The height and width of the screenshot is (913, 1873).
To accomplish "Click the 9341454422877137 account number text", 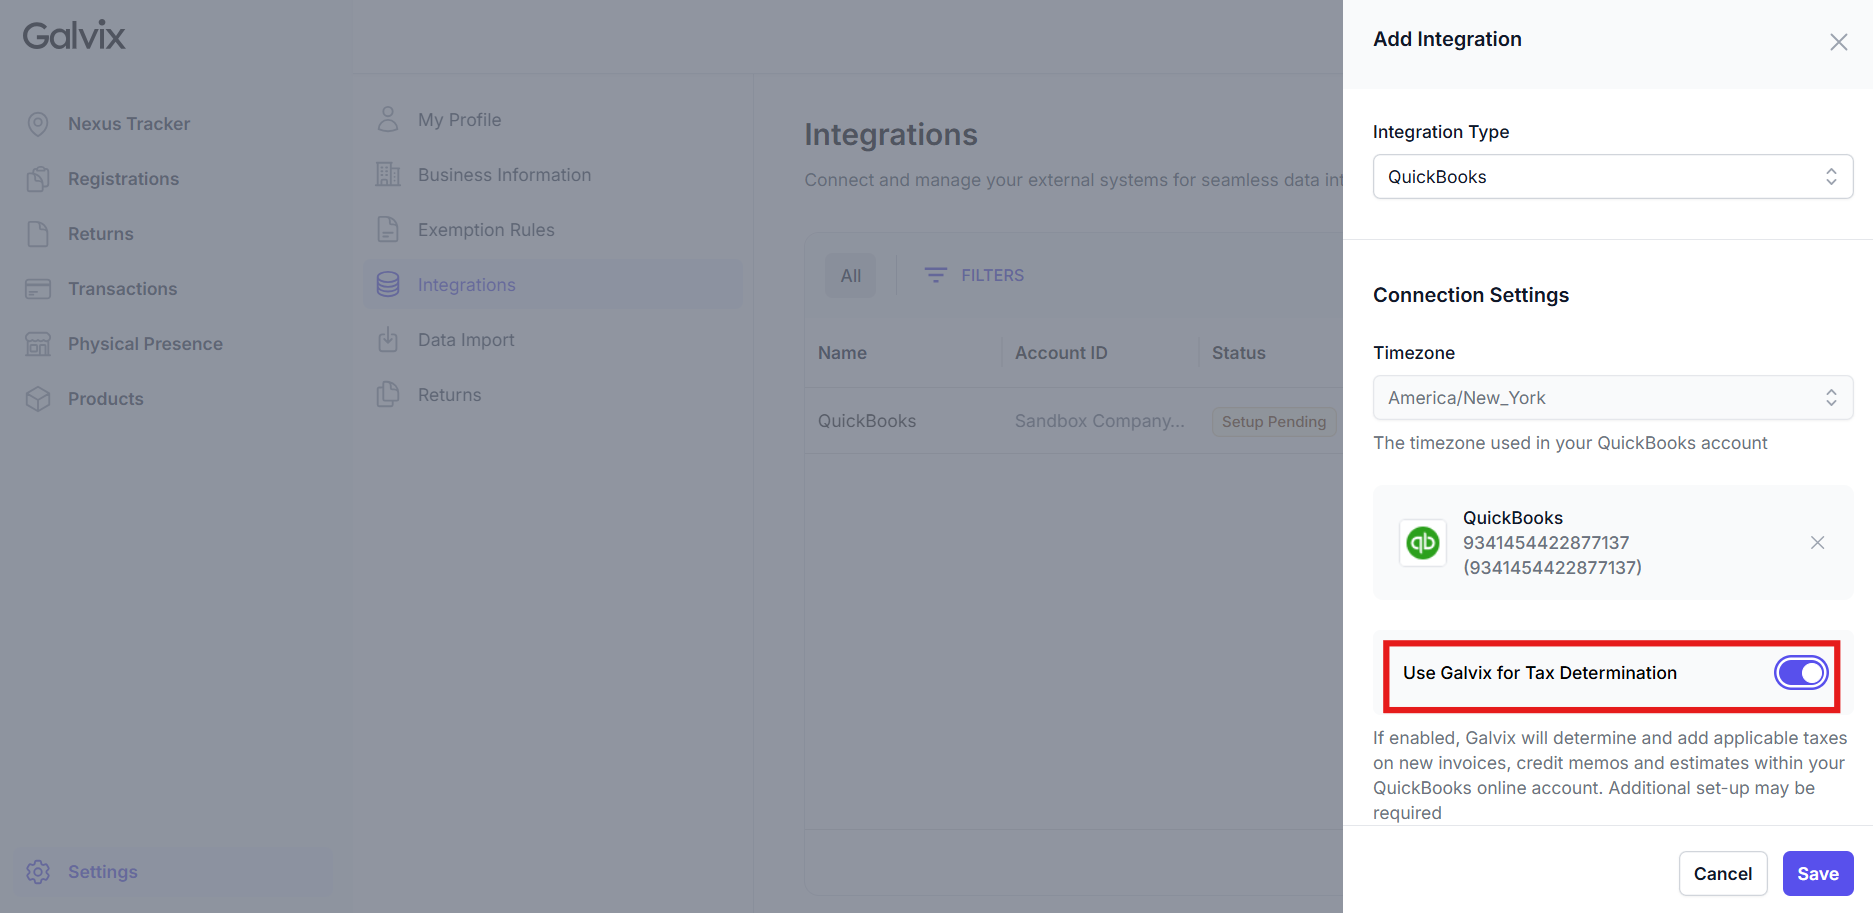I will click(x=1546, y=543).
